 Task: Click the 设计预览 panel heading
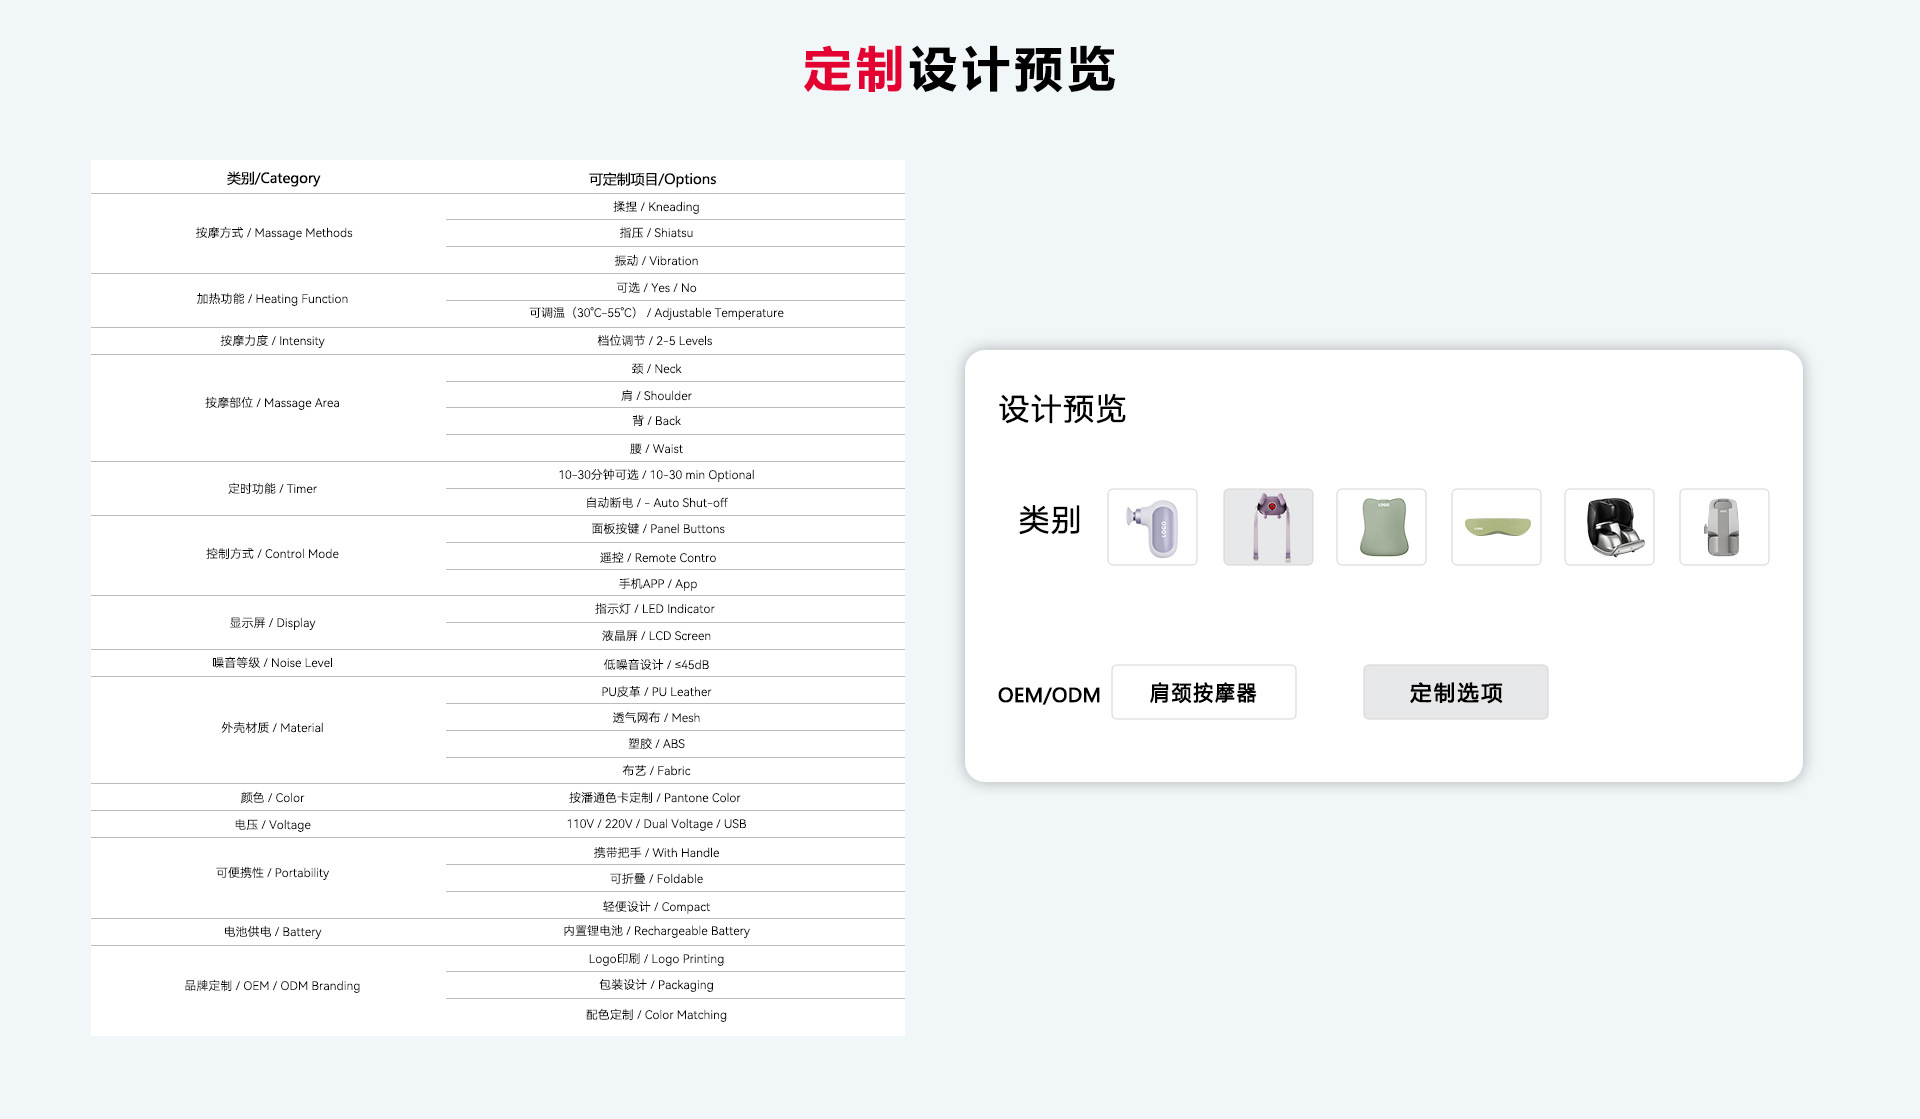coord(1062,409)
